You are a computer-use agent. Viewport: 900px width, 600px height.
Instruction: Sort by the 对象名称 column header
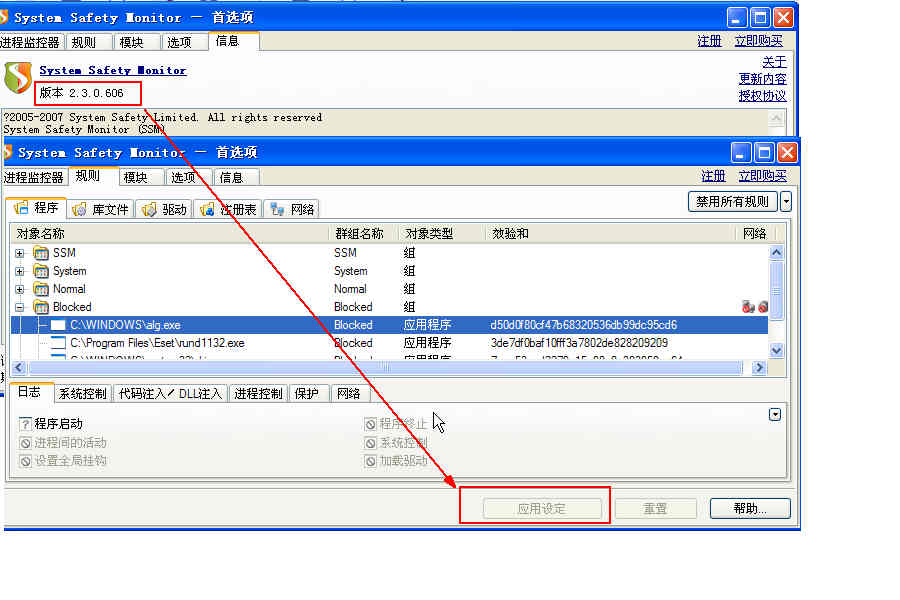click(170, 234)
